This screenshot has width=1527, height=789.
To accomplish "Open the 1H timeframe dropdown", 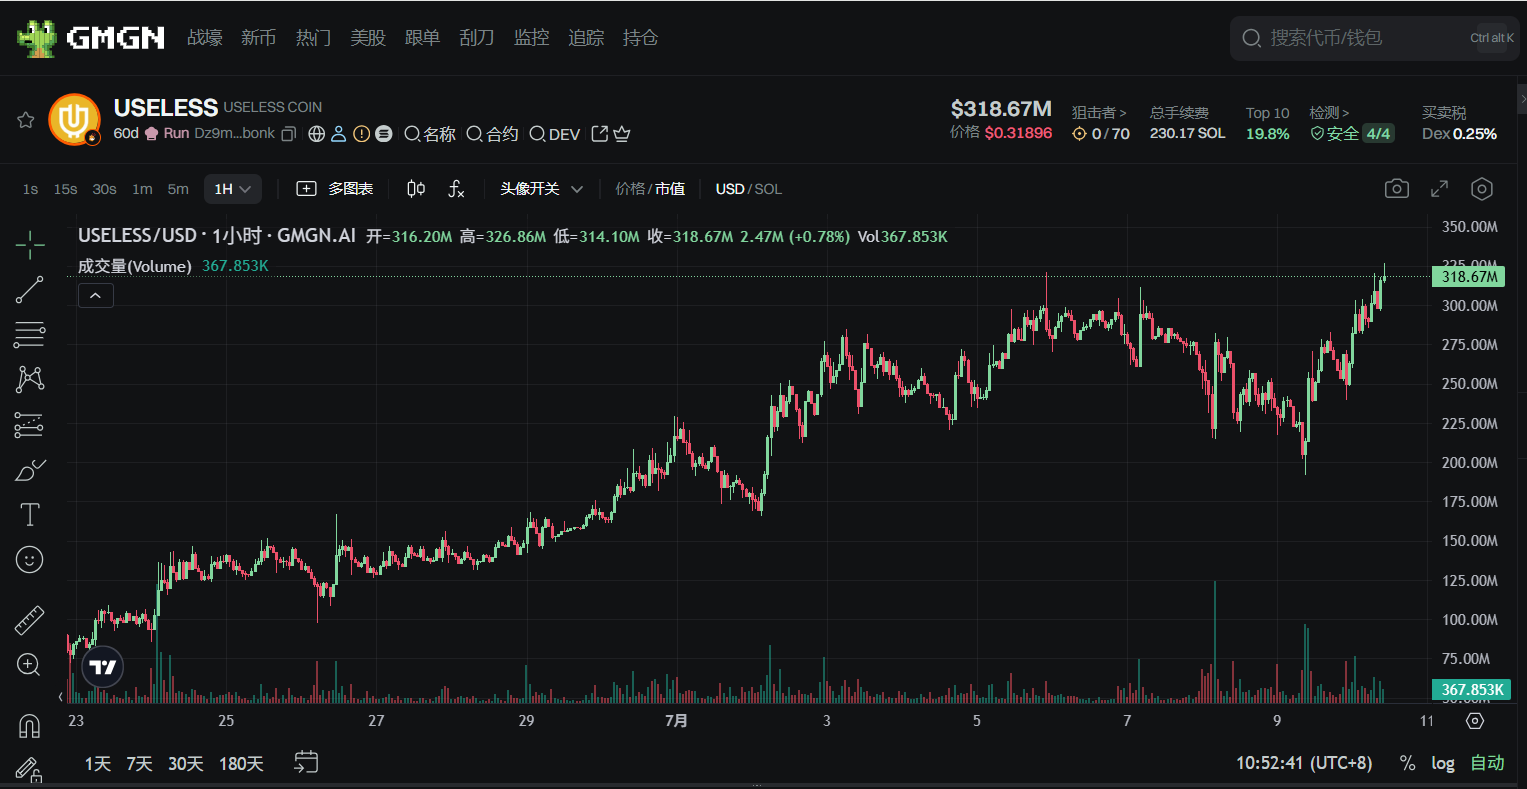I will coord(233,189).
